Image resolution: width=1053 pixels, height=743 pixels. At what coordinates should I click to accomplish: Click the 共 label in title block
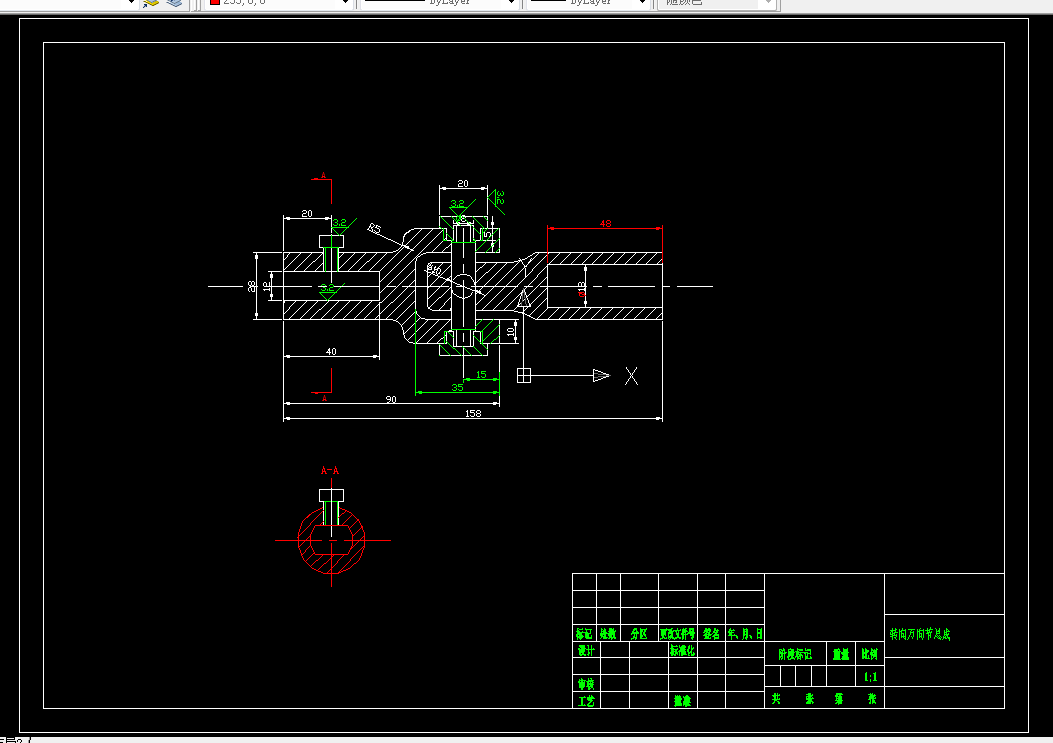(x=776, y=699)
